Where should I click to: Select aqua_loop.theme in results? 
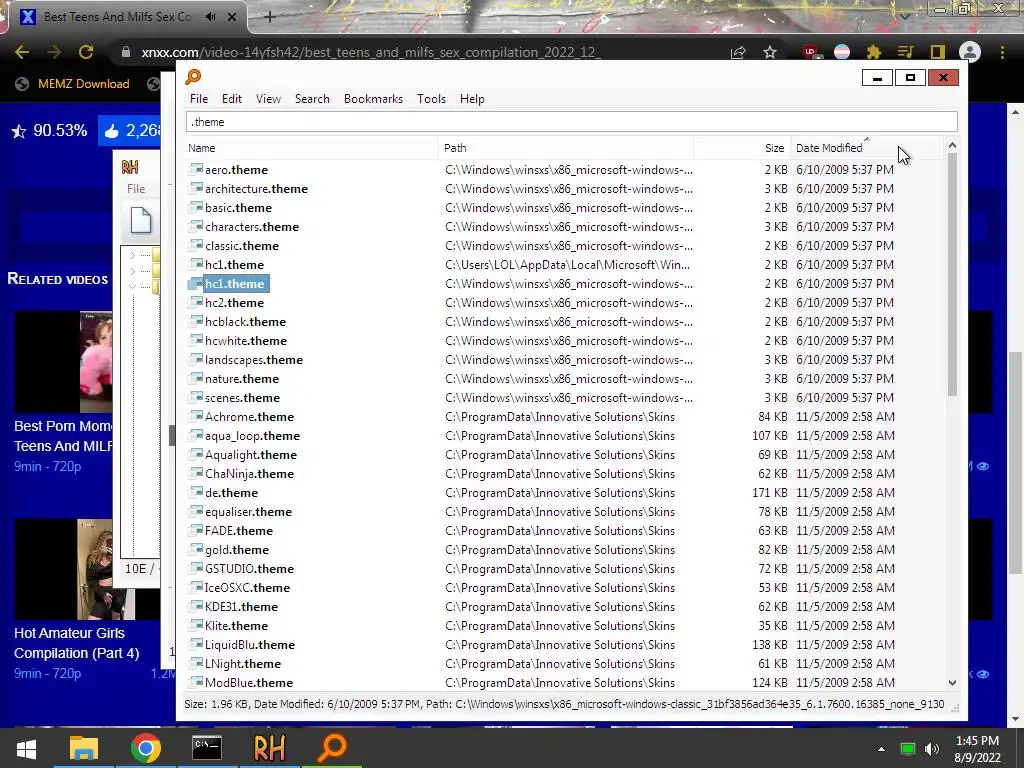(x=252, y=436)
